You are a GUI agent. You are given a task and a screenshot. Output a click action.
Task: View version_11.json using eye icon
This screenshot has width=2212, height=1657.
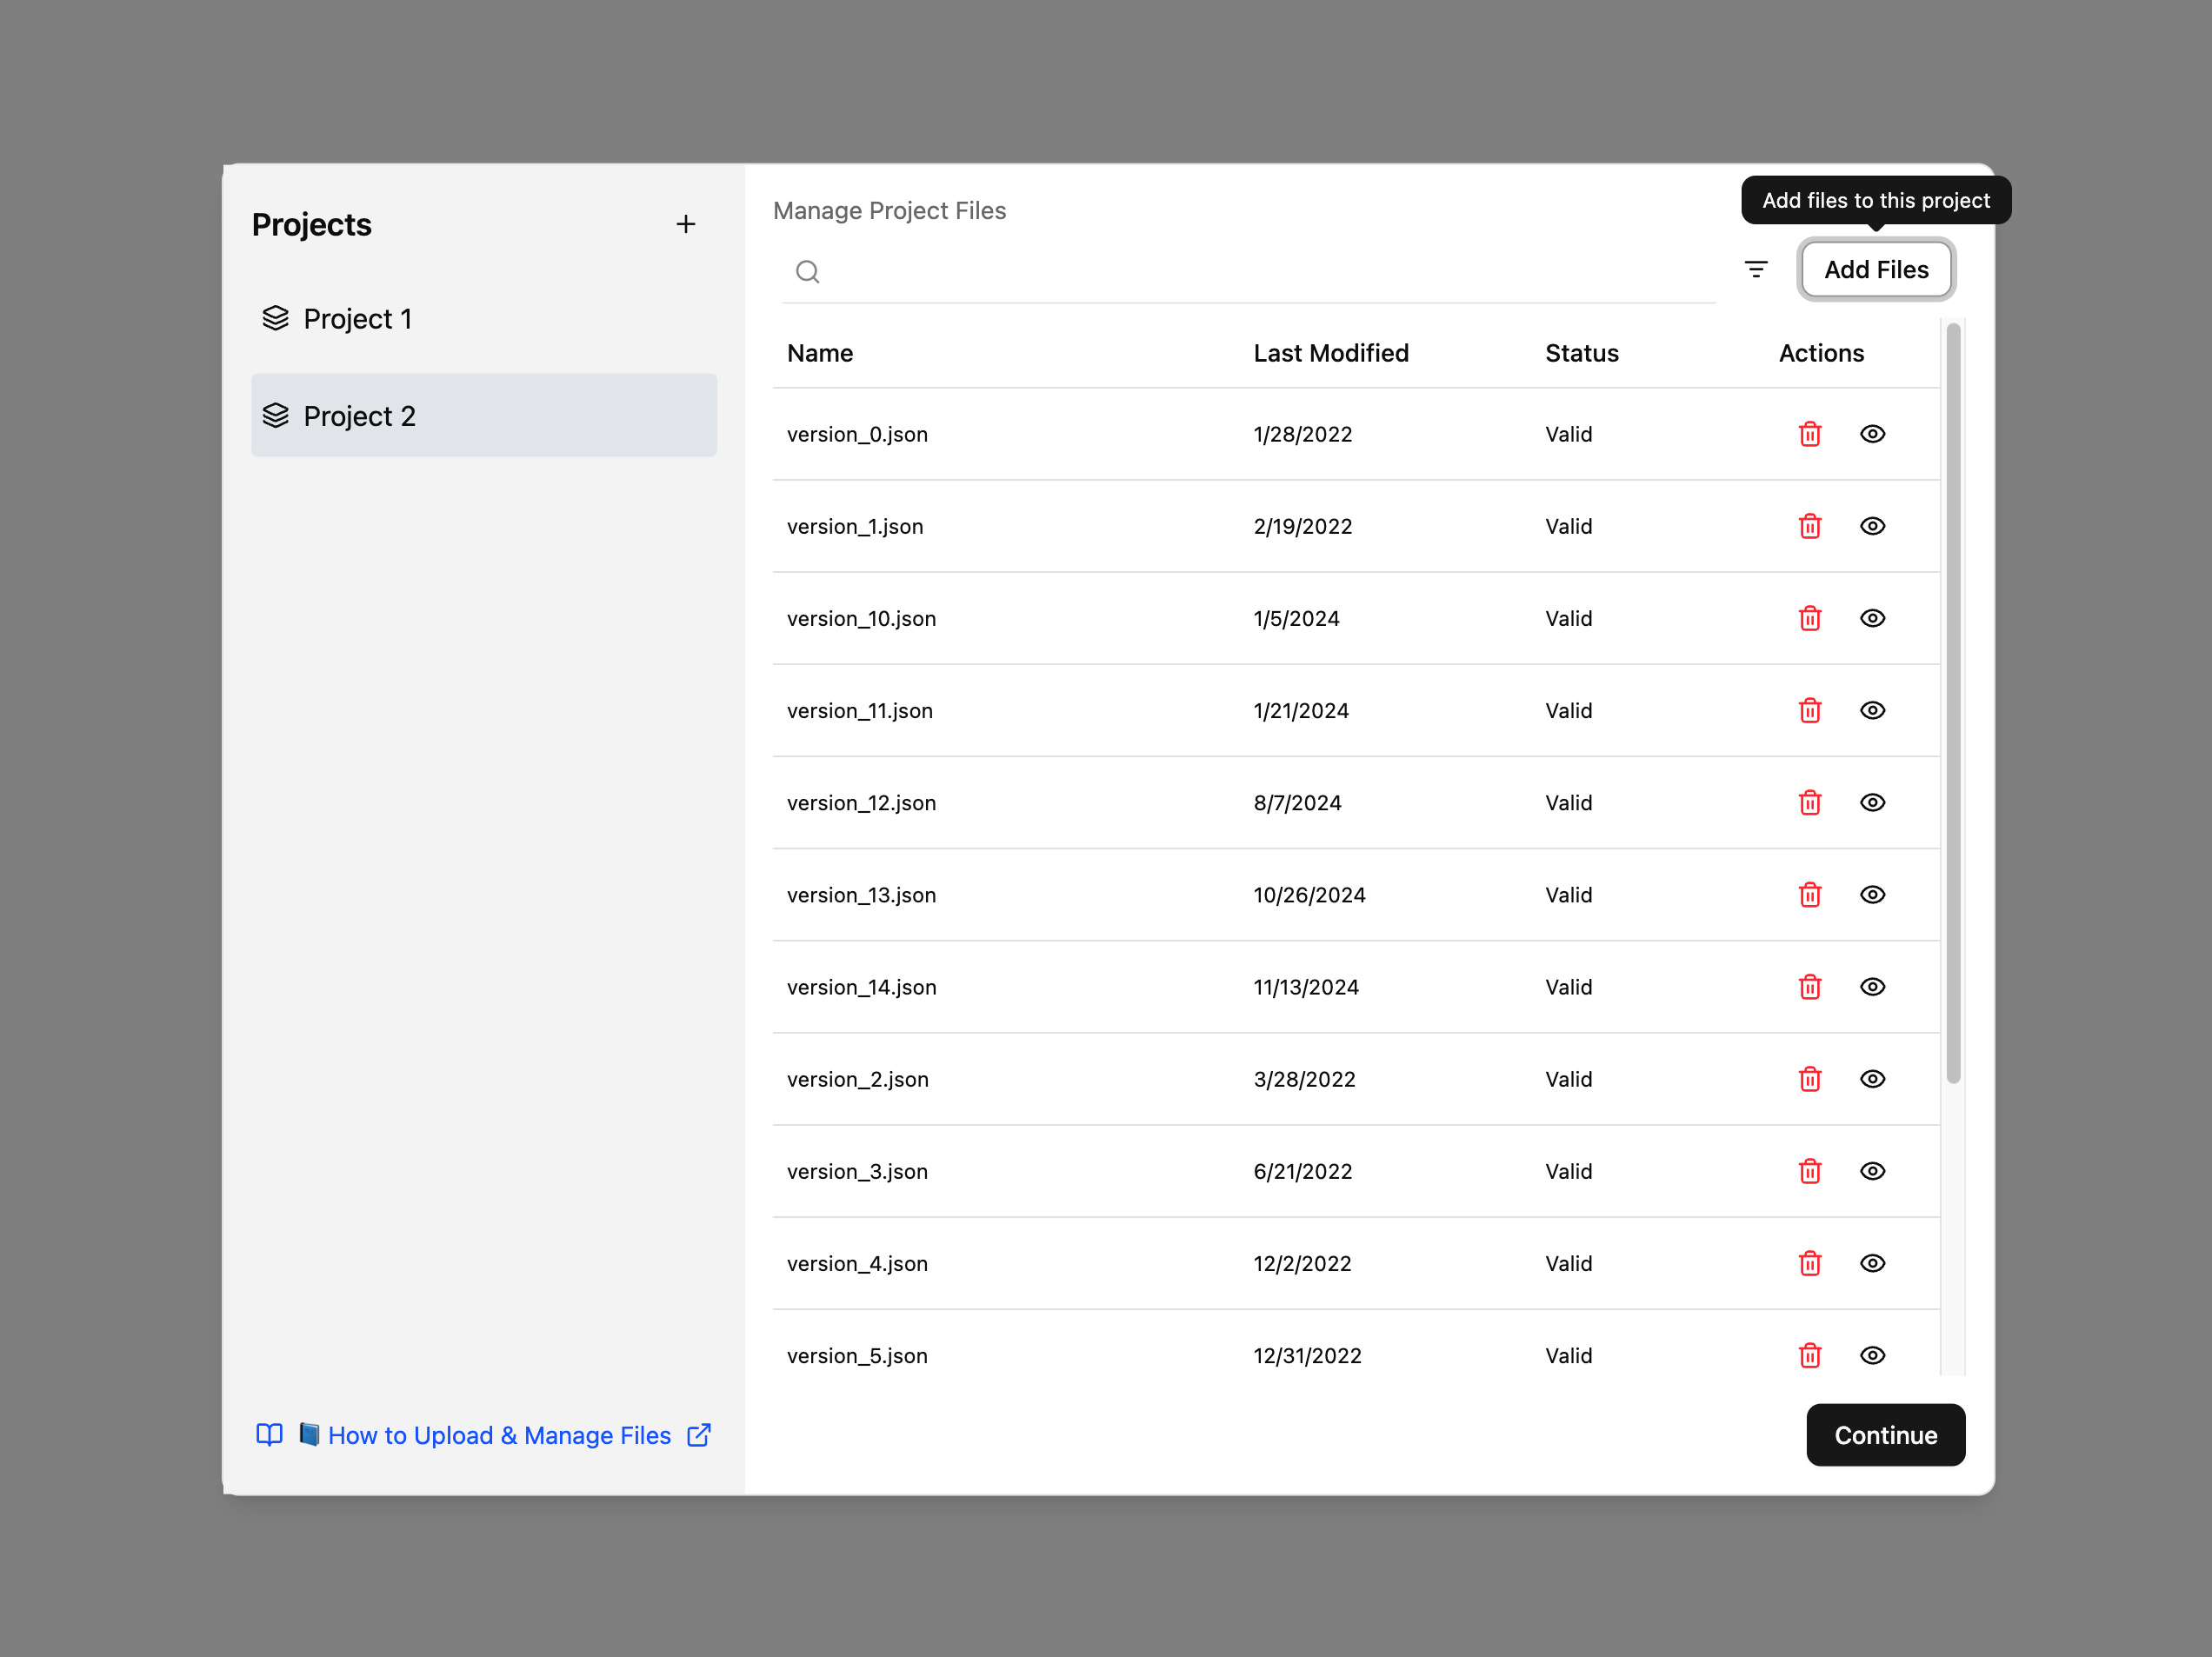click(1872, 710)
